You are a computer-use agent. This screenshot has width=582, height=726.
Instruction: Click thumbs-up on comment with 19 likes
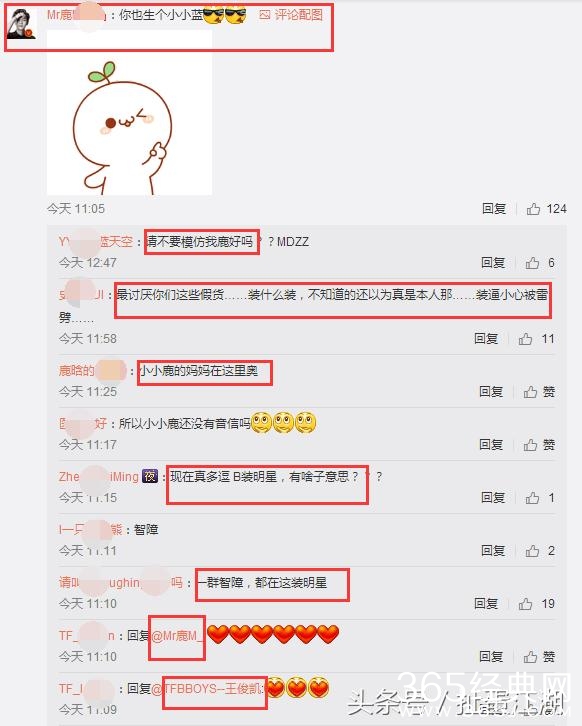click(x=525, y=603)
